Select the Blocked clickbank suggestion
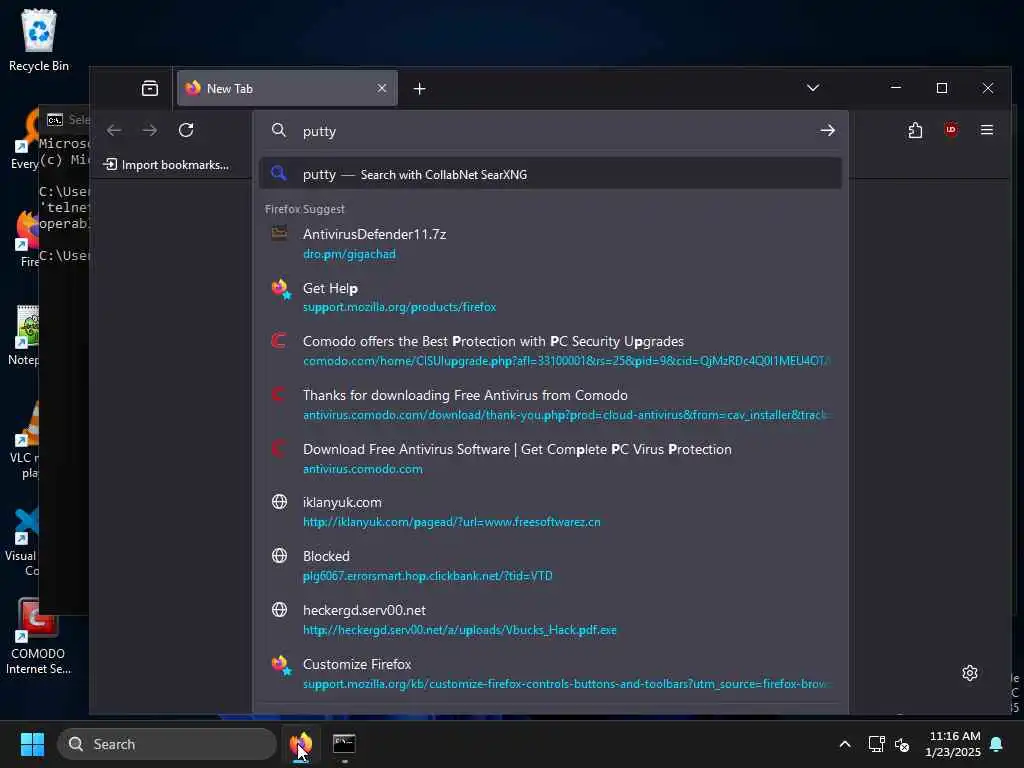Viewport: 1024px width, 768px height. pos(551,566)
